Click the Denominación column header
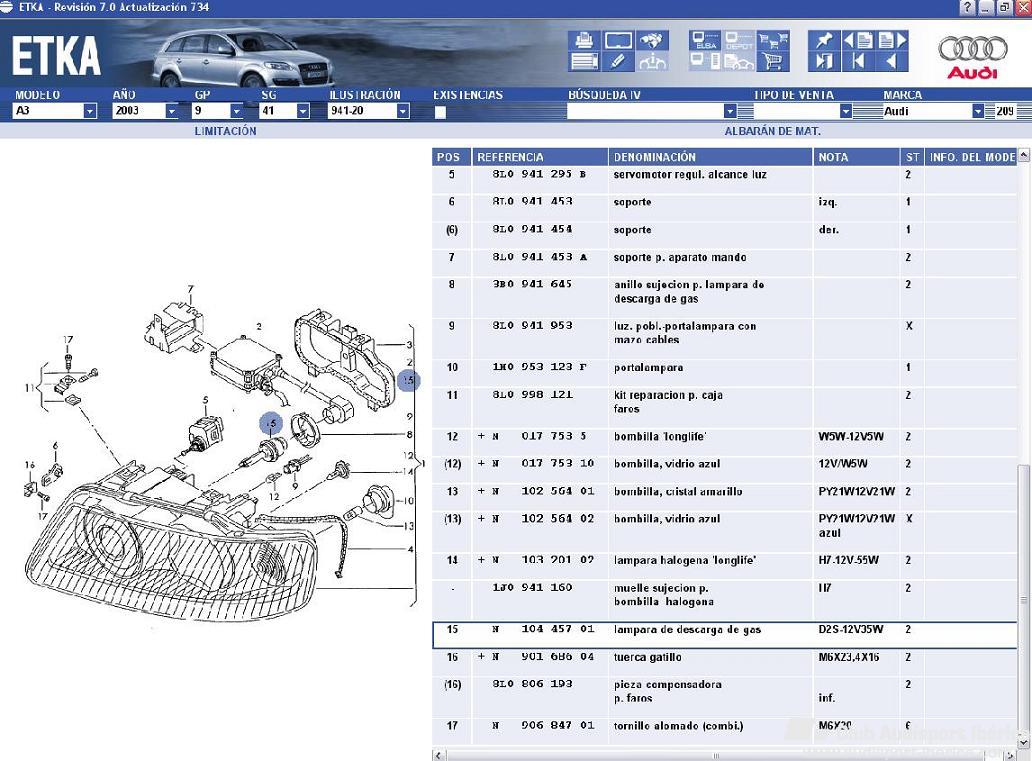 [x=655, y=157]
